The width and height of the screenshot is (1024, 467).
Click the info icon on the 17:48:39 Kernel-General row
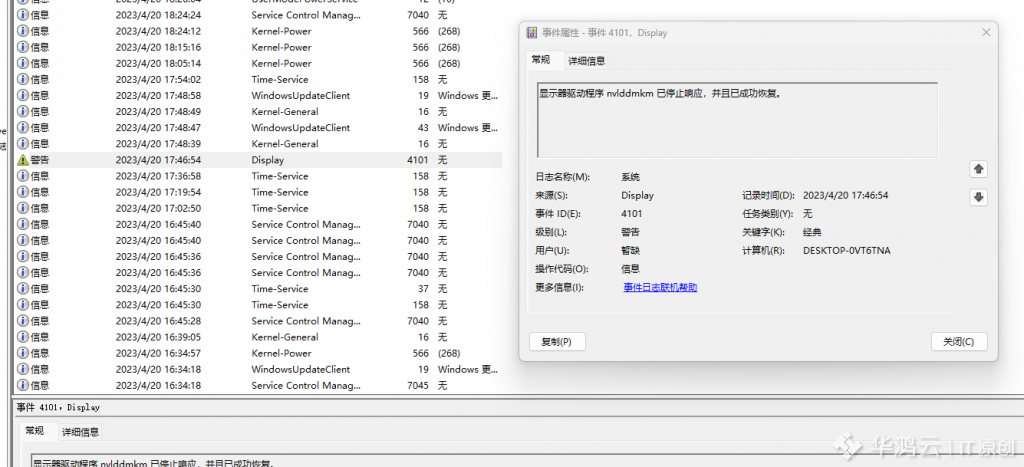click(x=23, y=144)
